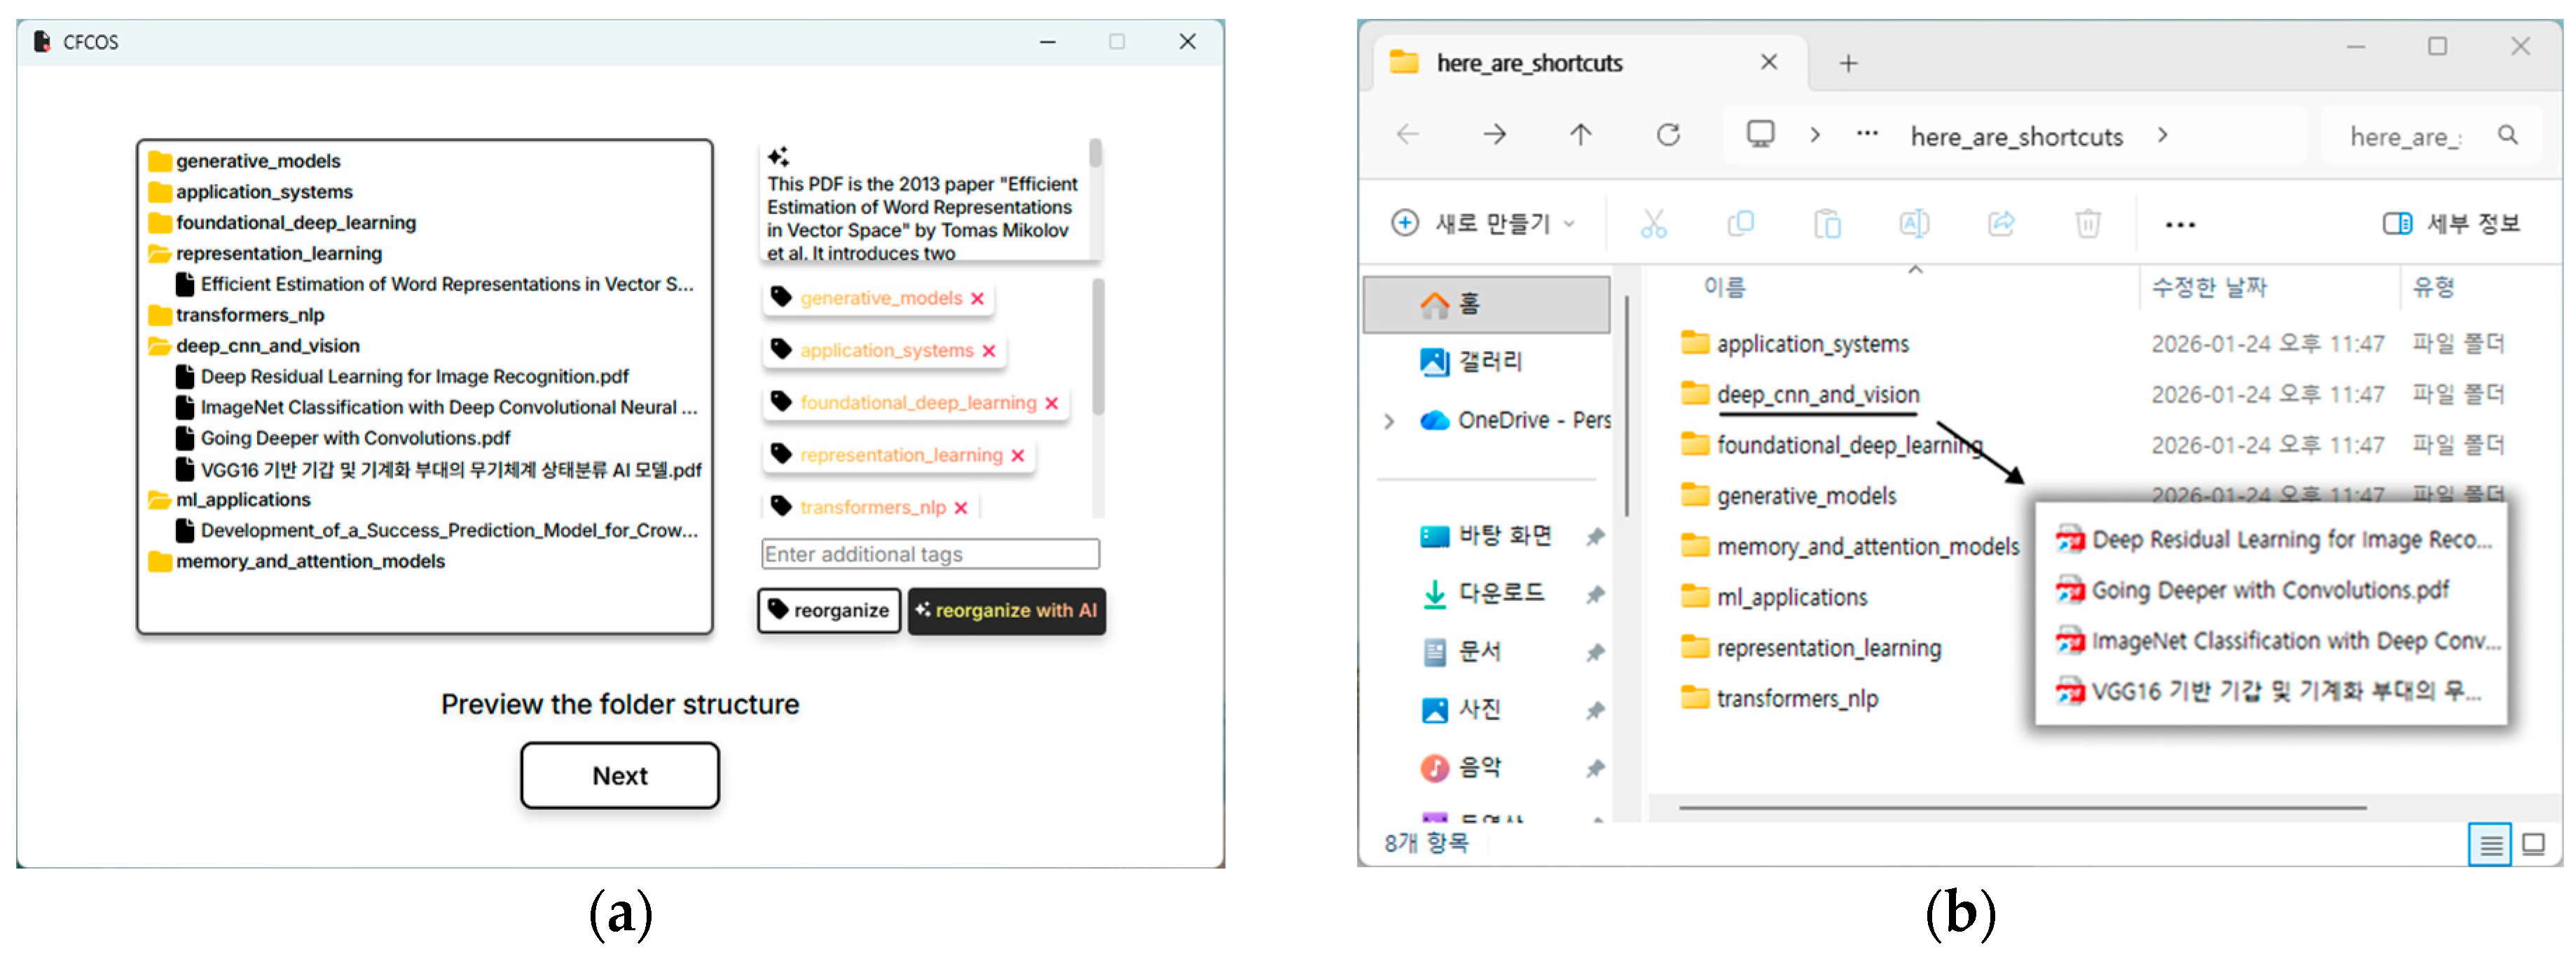Collapse the representation_learning folder in CFCOS tree

(x=159, y=254)
